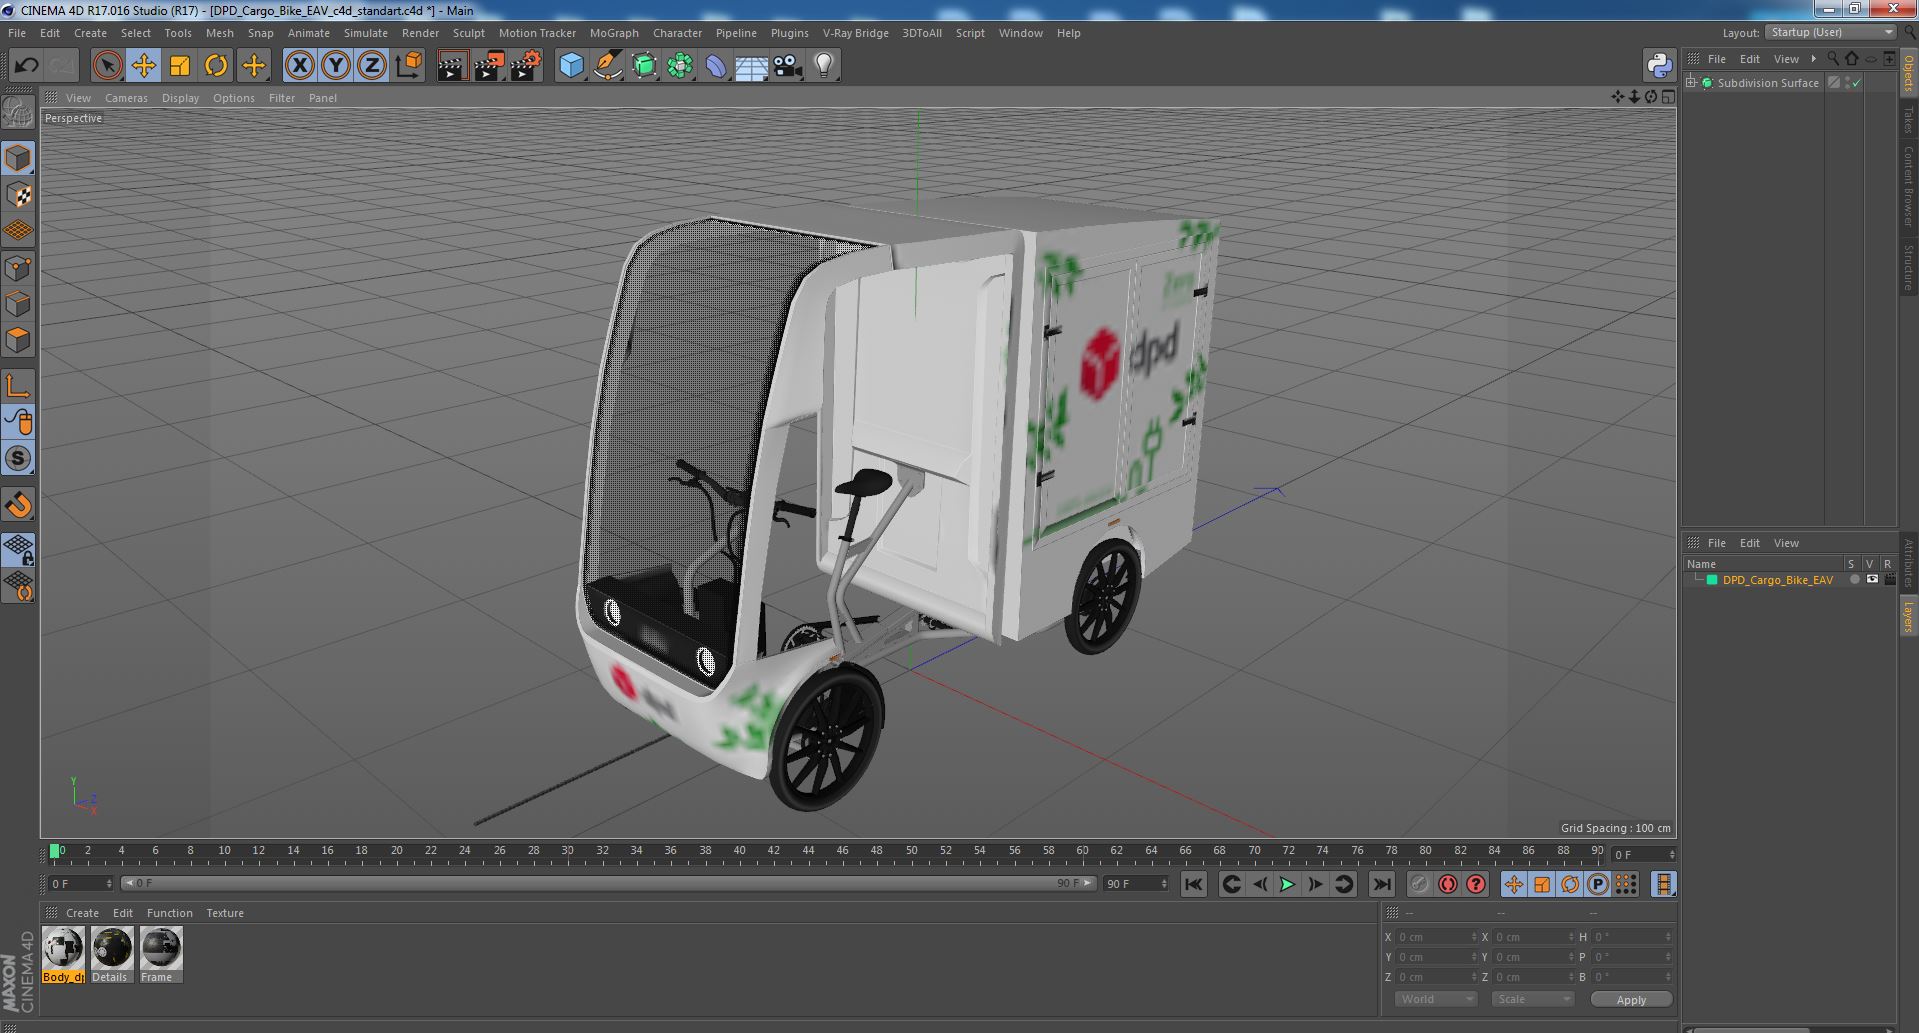Toggle Y axis lock
1919x1033 pixels.
pos(336,66)
